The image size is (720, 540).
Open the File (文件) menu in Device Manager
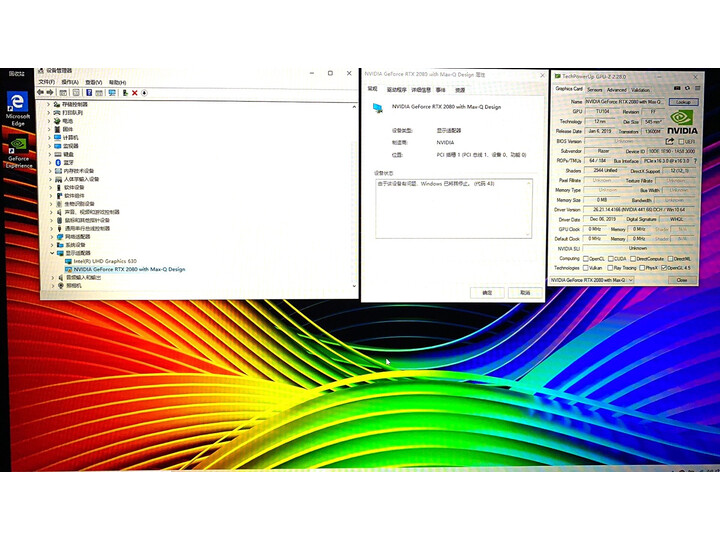(47, 82)
